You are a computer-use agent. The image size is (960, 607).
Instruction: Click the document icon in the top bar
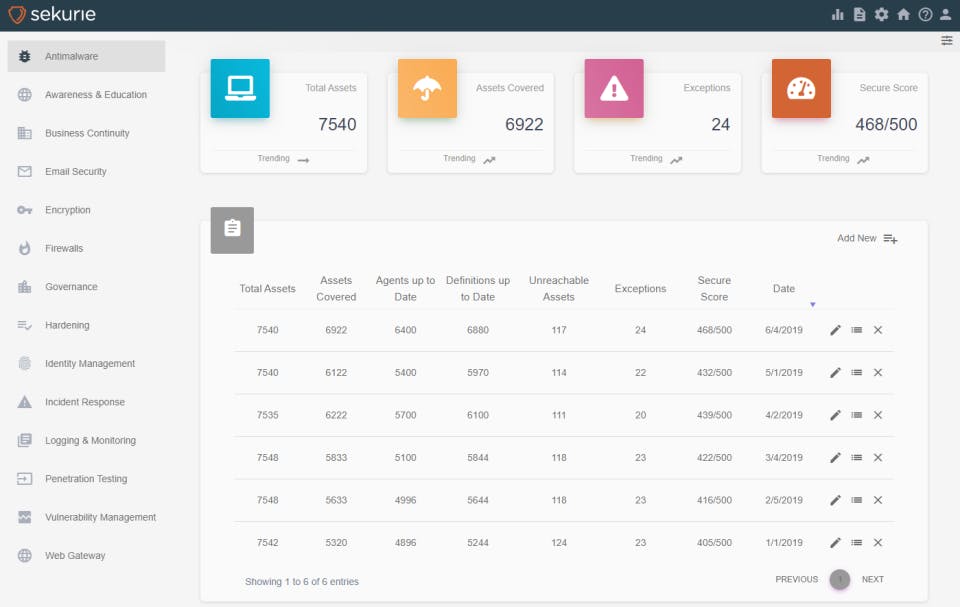pyautogui.click(x=860, y=15)
